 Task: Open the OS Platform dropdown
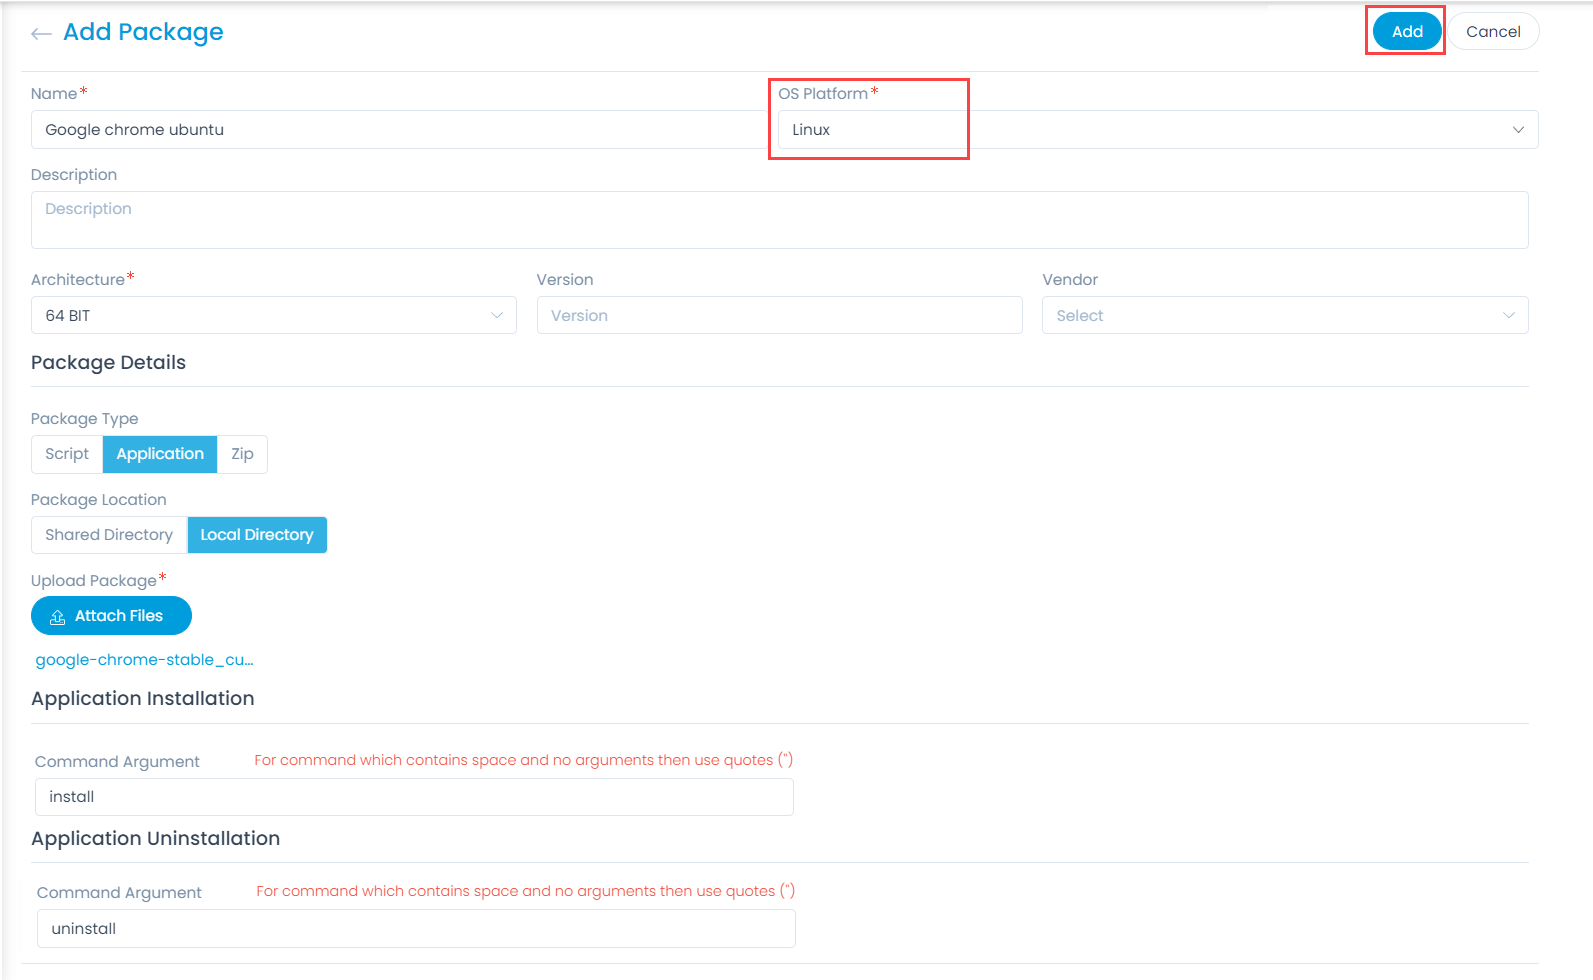[x=1150, y=130]
